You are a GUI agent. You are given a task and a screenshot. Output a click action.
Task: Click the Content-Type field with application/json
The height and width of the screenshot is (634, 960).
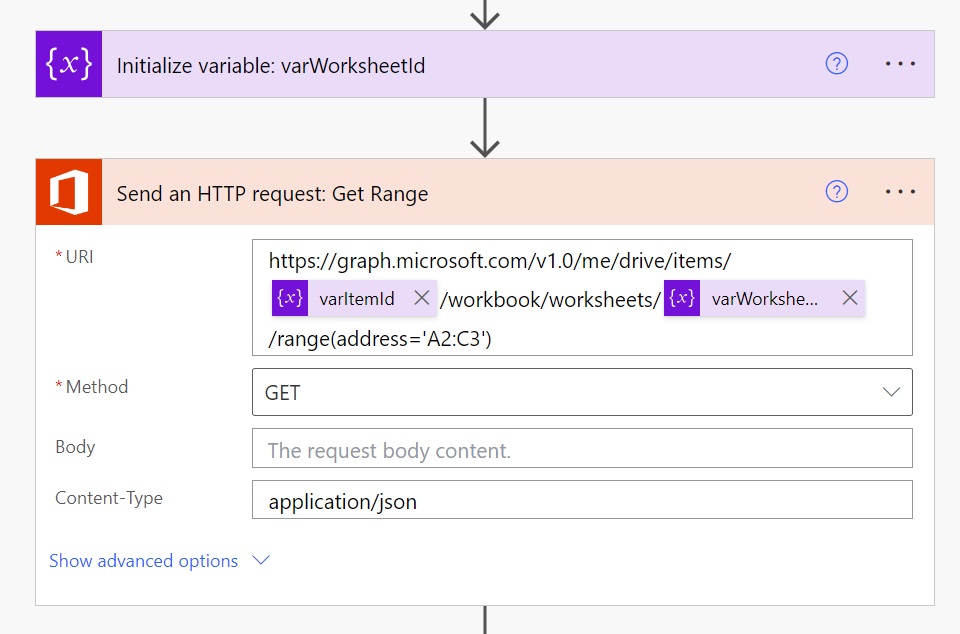[582, 501]
